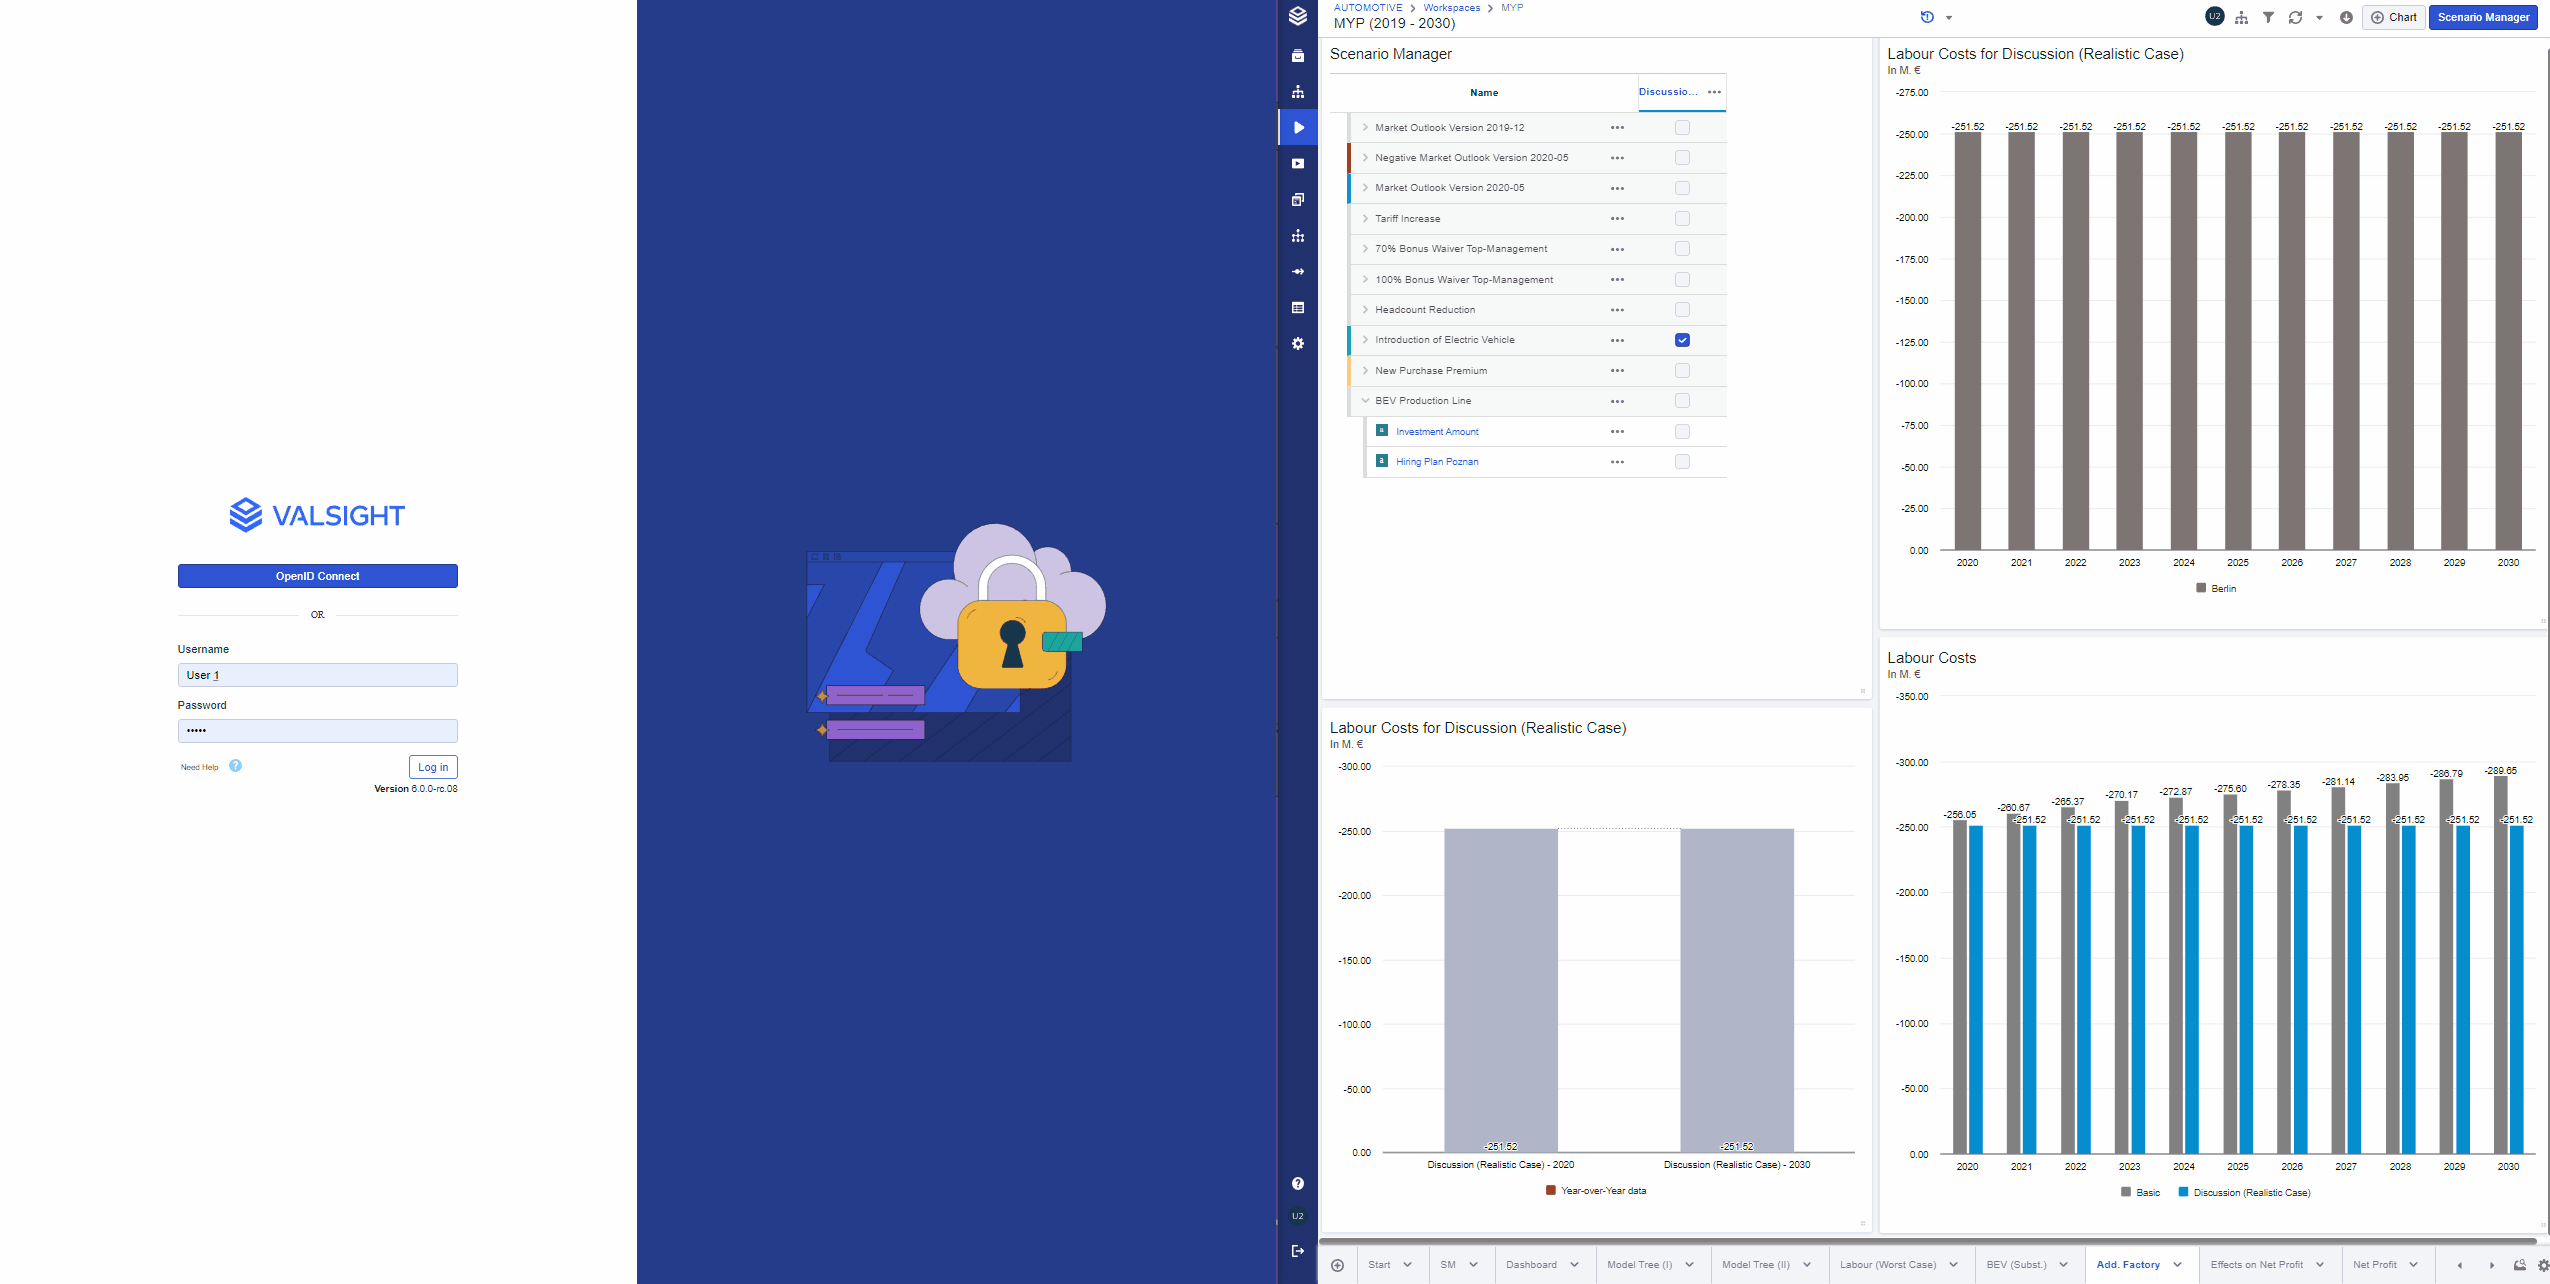The width and height of the screenshot is (2550, 1284).
Task: Uncheck Introduction of Electric Vehicle checkbox
Action: tap(1682, 340)
